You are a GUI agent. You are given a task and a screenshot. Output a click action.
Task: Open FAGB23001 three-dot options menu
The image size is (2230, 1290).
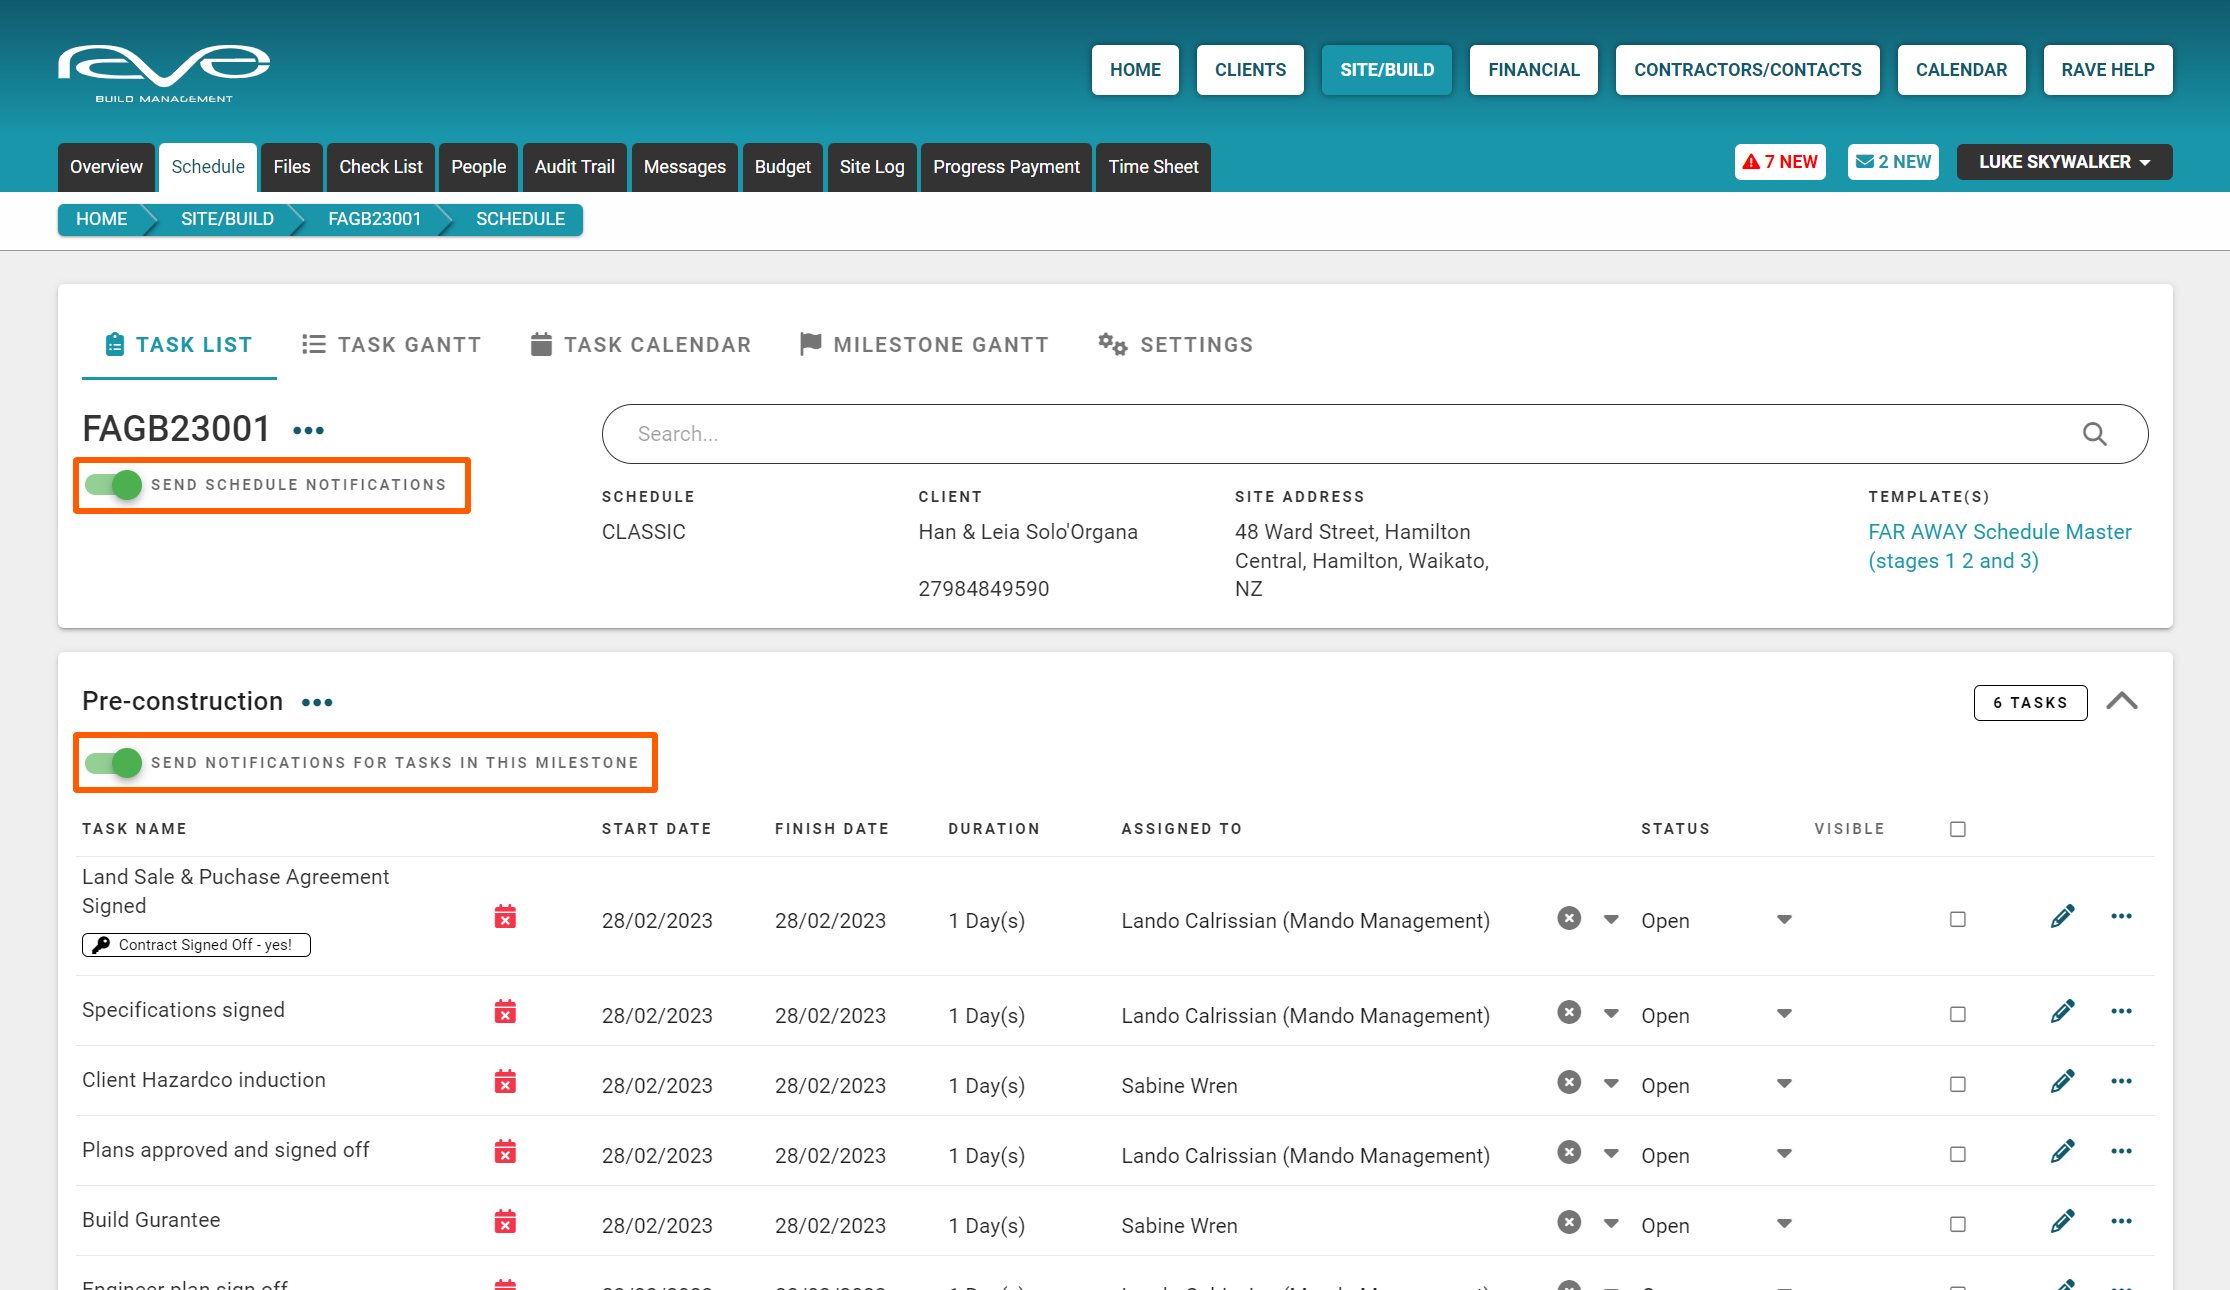tap(308, 431)
